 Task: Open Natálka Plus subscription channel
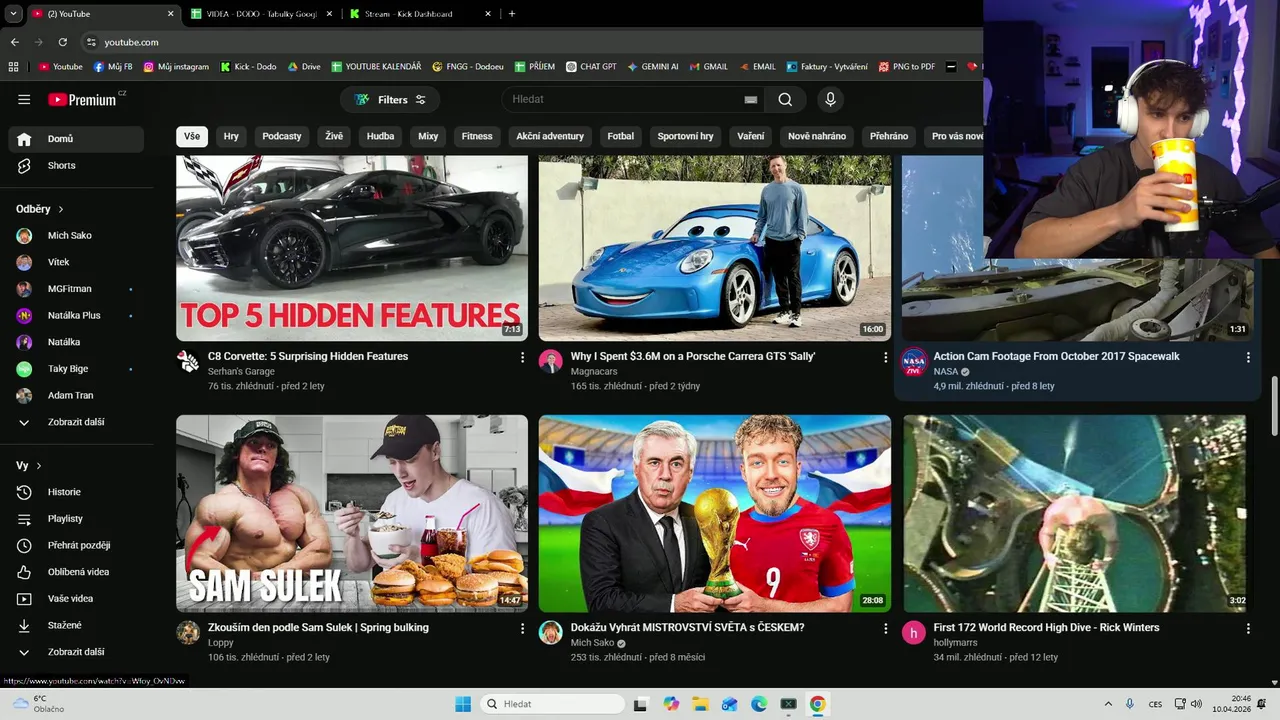76,316
